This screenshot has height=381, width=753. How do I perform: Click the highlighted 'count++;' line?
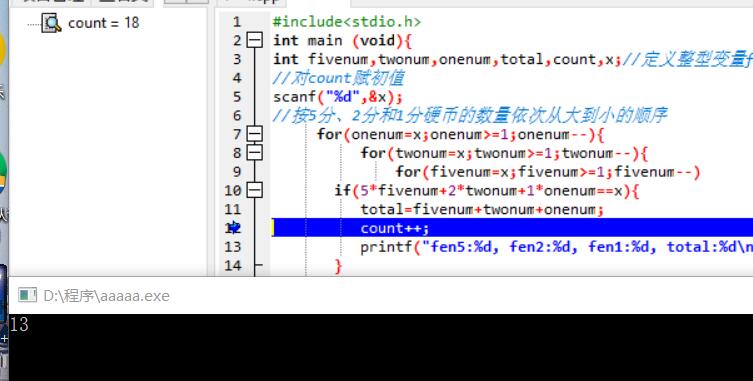click(x=512, y=228)
